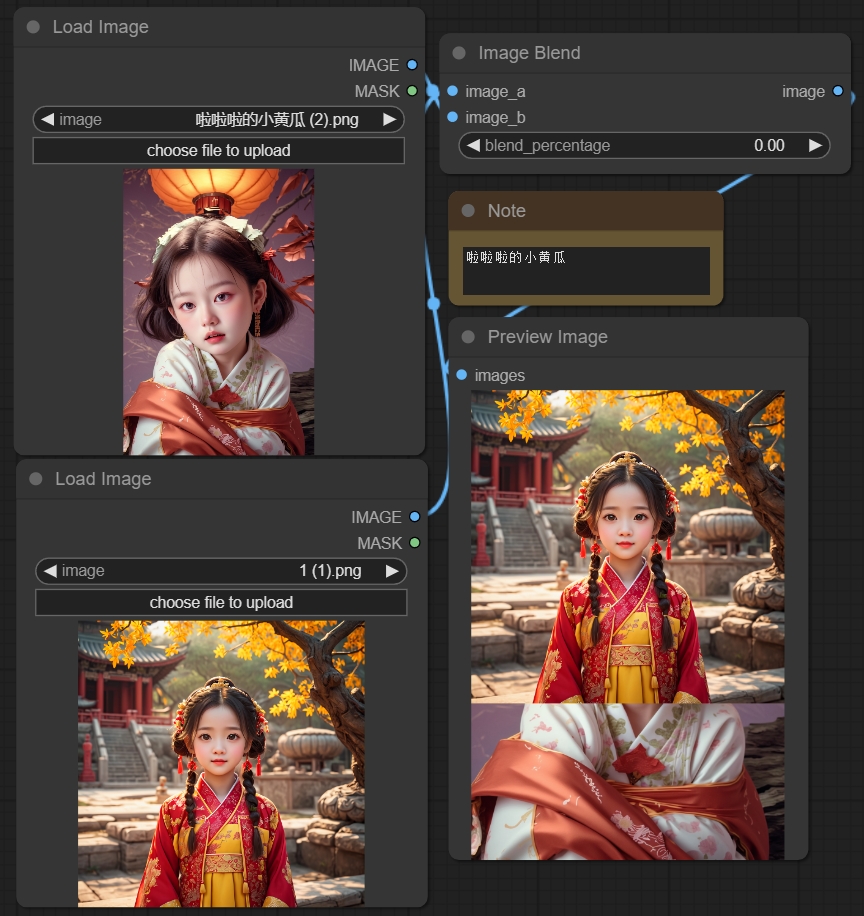Click image_b input port on Image Blend
Screen dimensions: 864x916
pyautogui.click(x=453, y=117)
